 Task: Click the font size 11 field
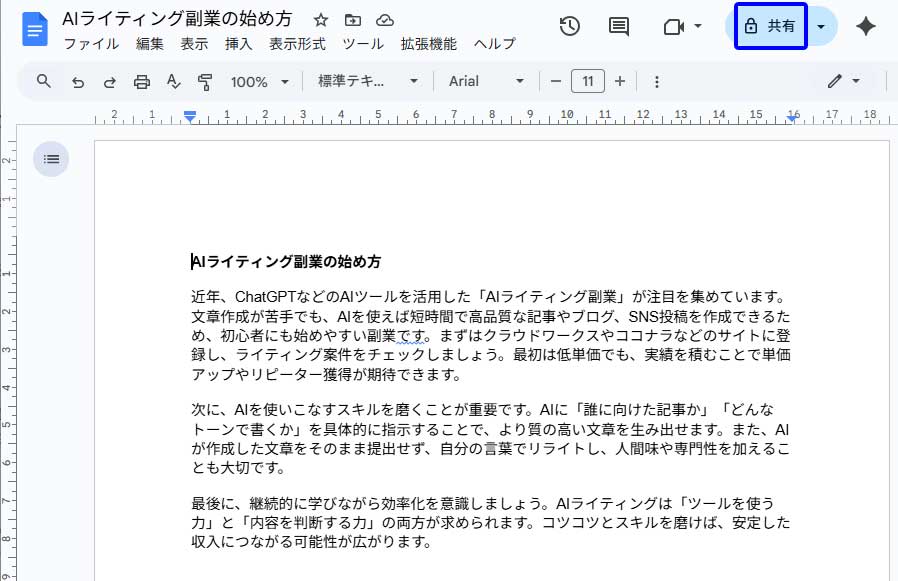coord(588,81)
